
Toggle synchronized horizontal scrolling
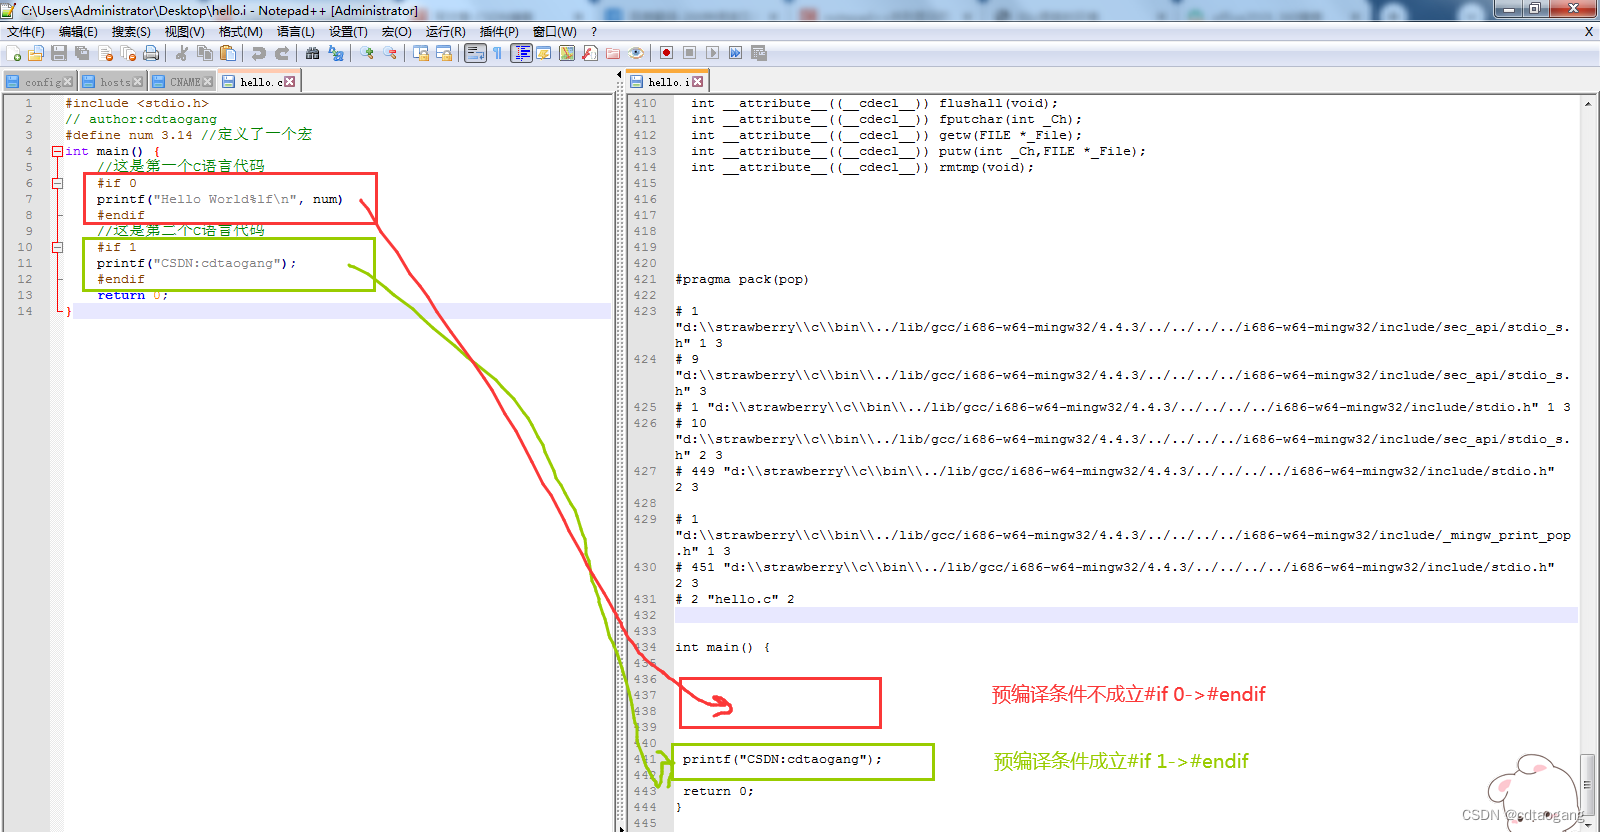tap(444, 53)
